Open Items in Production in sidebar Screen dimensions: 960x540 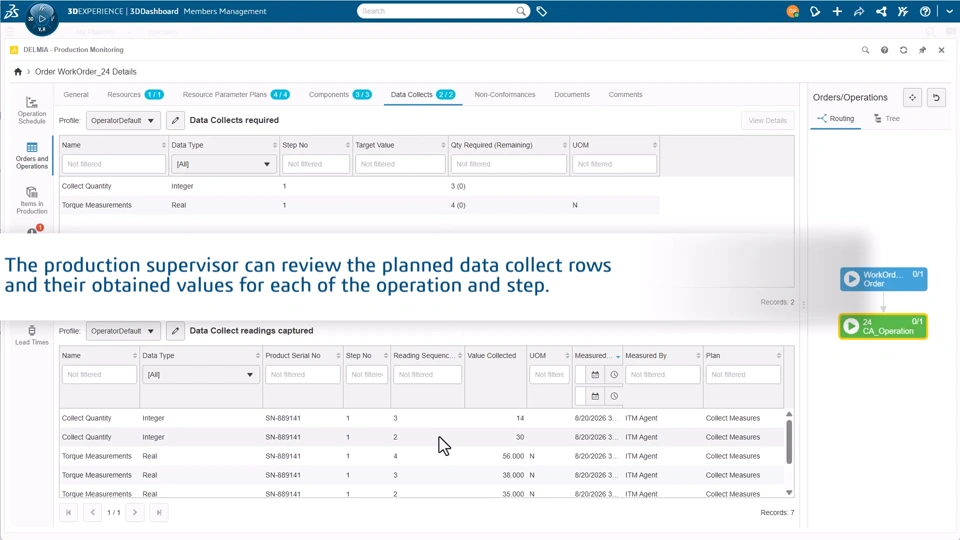(32, 200)
